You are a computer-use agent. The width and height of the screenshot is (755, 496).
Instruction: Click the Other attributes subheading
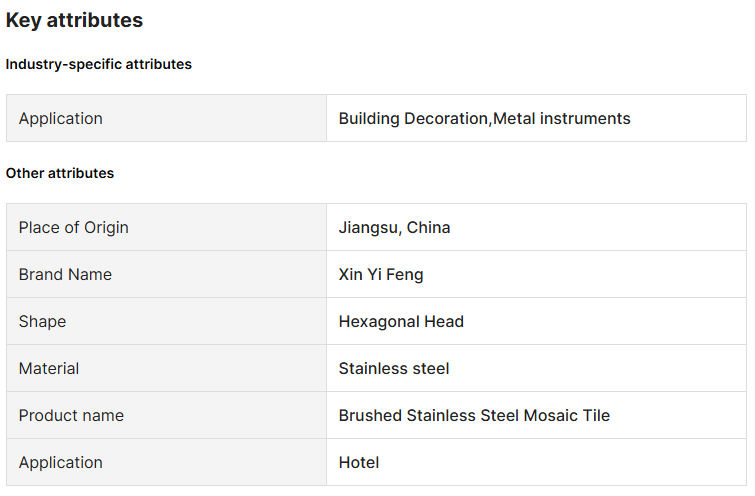[60, 173]
